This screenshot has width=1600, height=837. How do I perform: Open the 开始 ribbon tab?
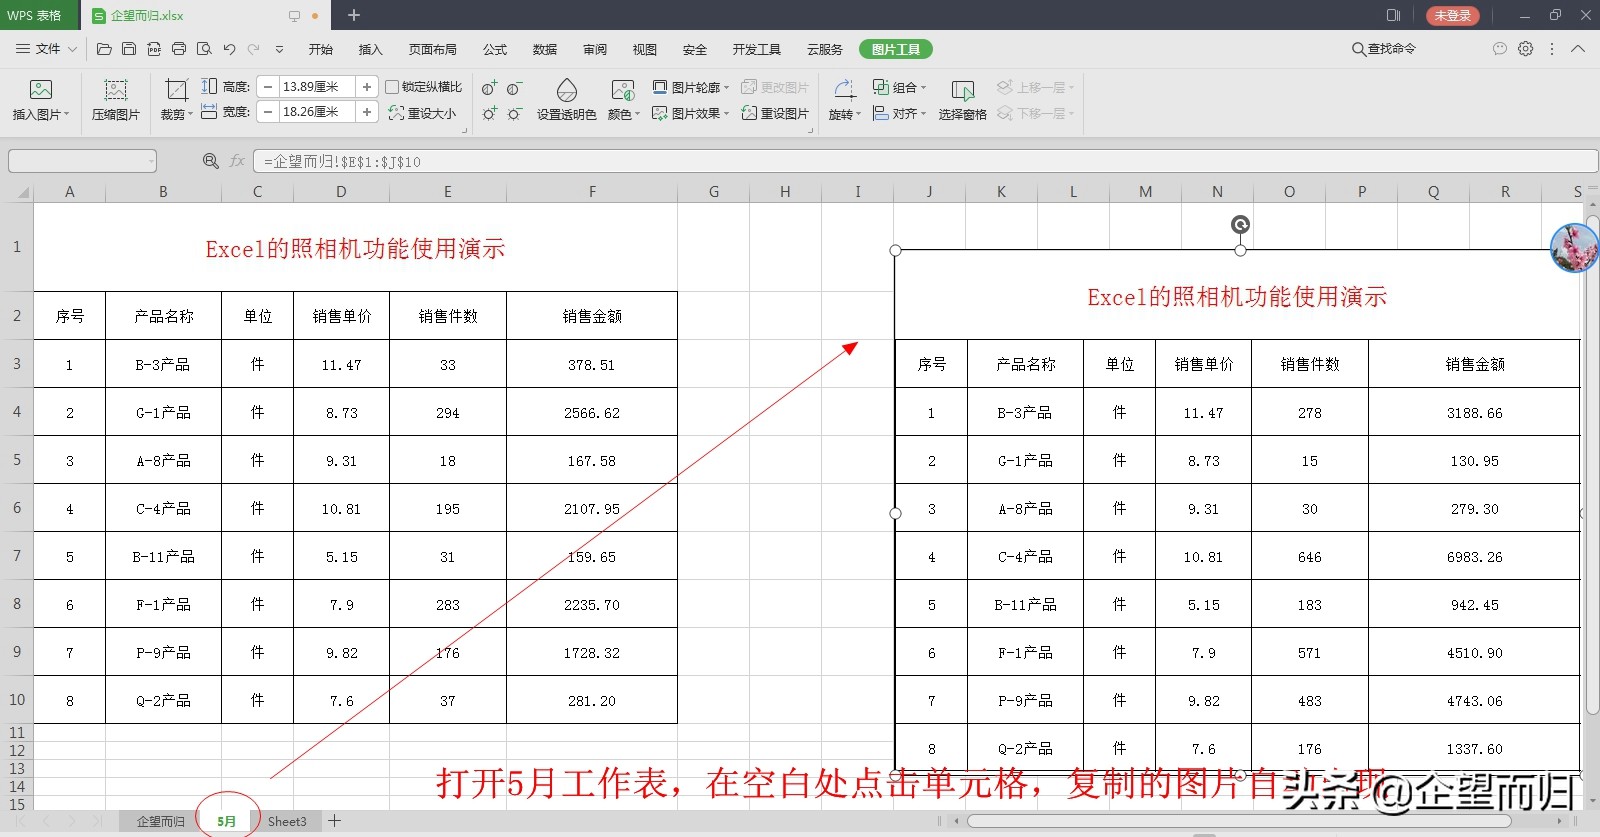pos(320,49)
